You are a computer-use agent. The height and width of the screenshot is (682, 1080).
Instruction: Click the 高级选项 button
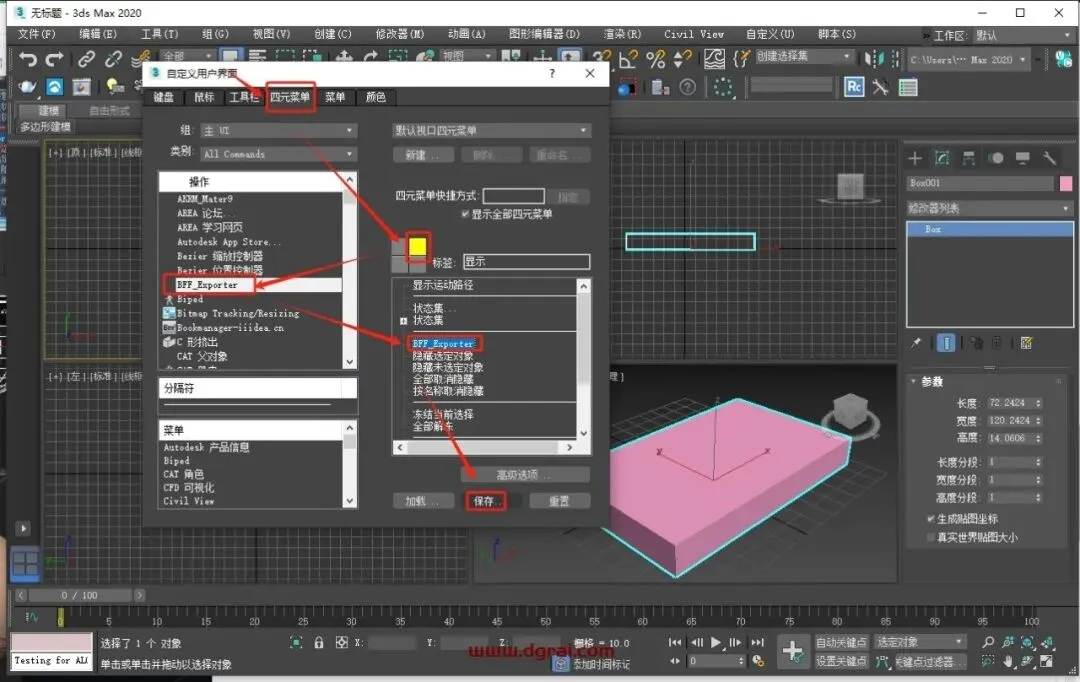point(525,475)
